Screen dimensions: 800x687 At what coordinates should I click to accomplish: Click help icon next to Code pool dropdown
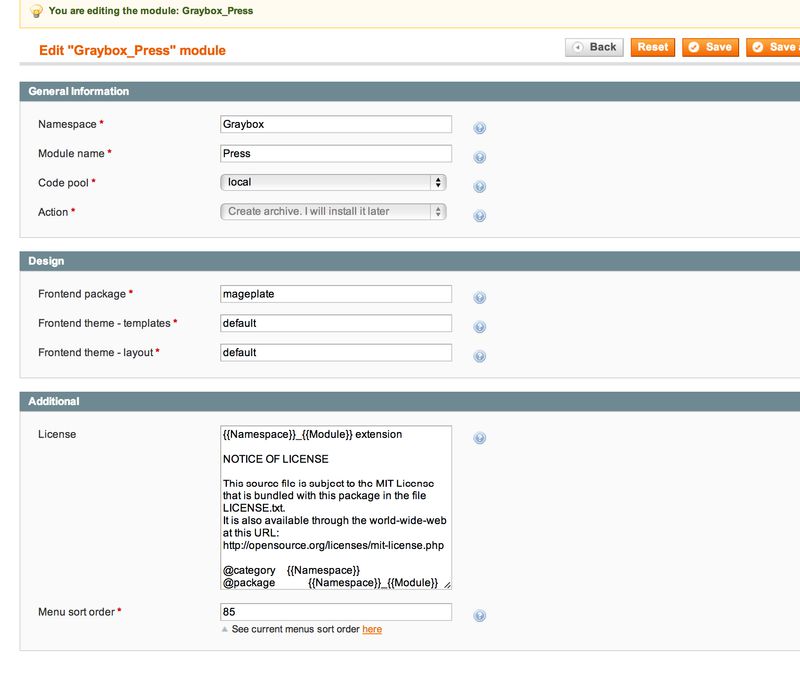(480, 187)
